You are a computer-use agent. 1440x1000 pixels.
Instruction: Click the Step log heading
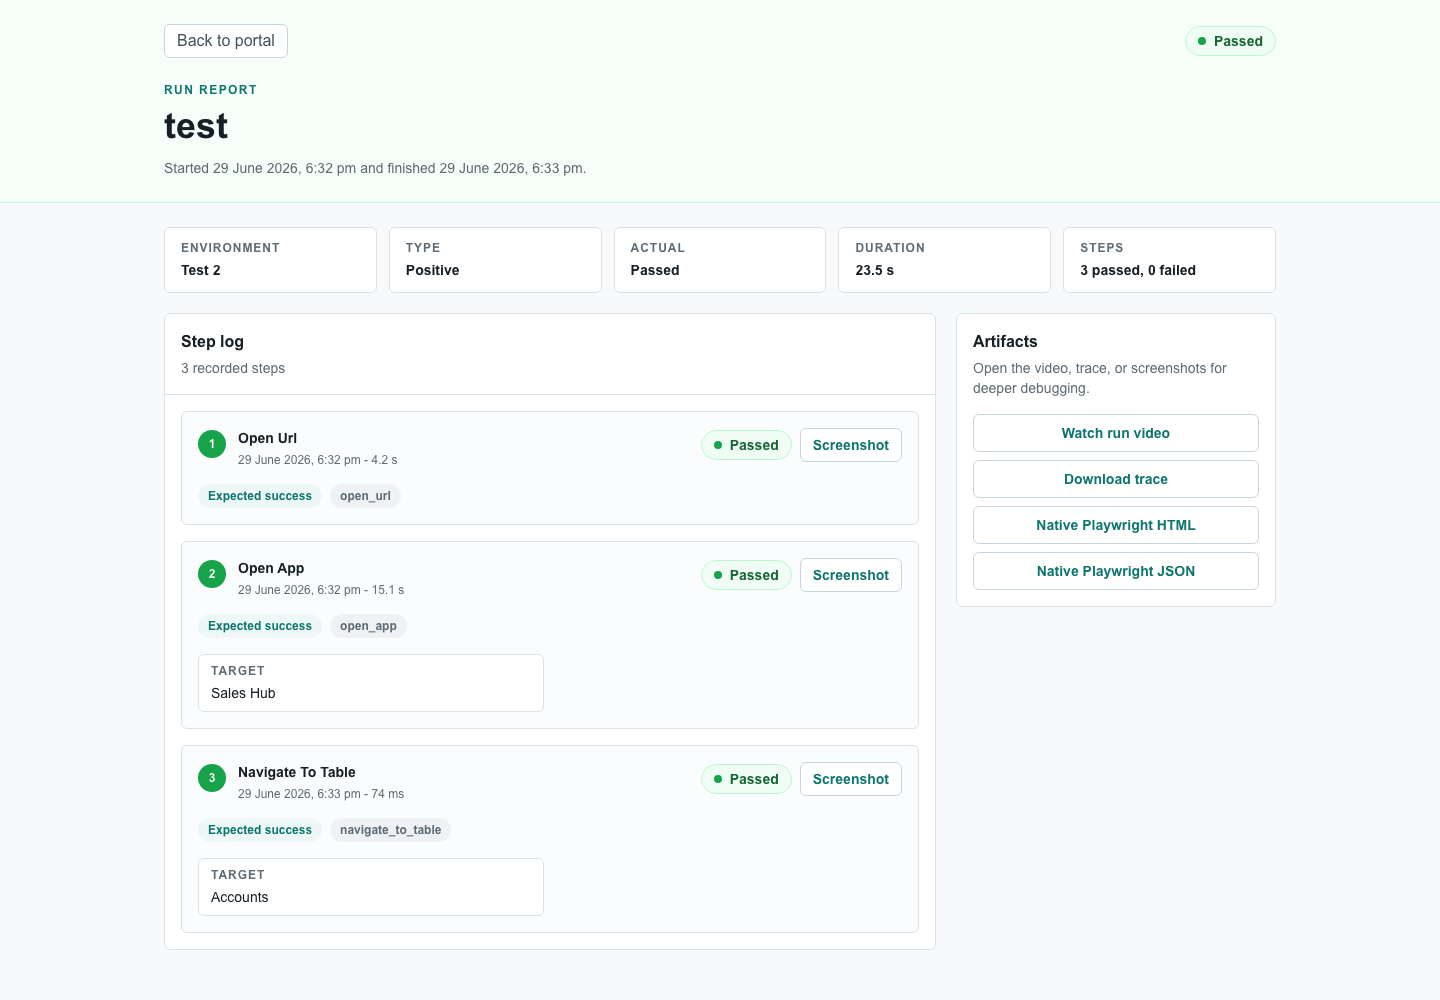(212, 341)
